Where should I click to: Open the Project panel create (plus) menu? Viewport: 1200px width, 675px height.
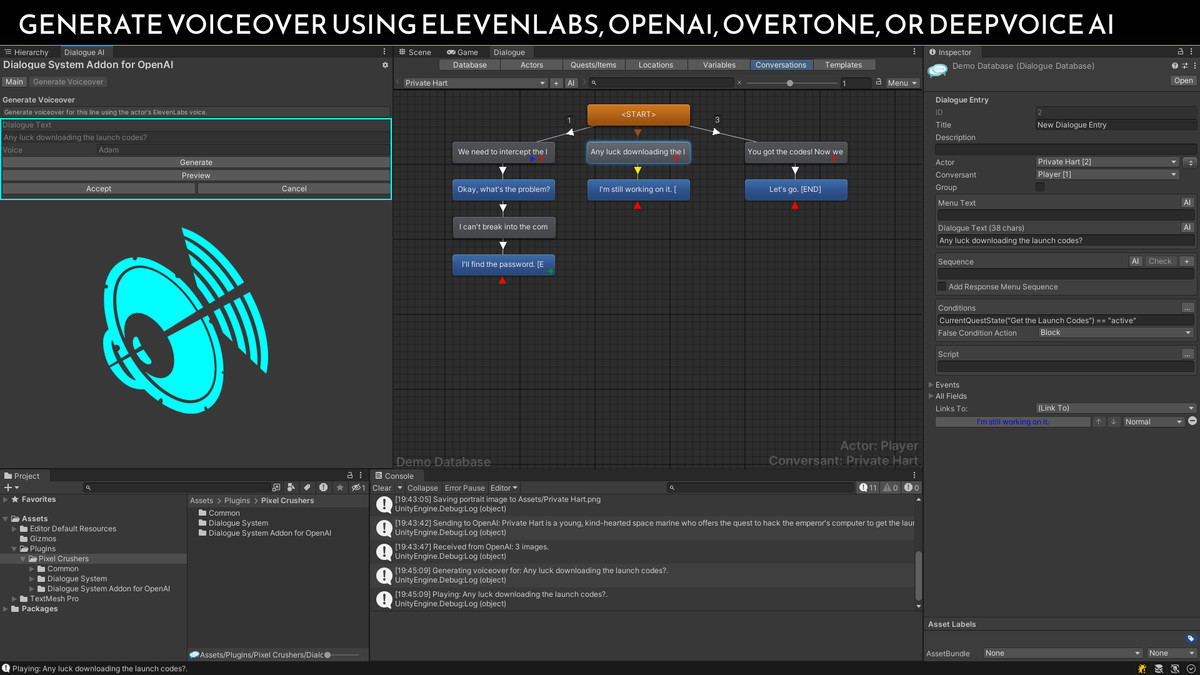[x=10, y=488]
